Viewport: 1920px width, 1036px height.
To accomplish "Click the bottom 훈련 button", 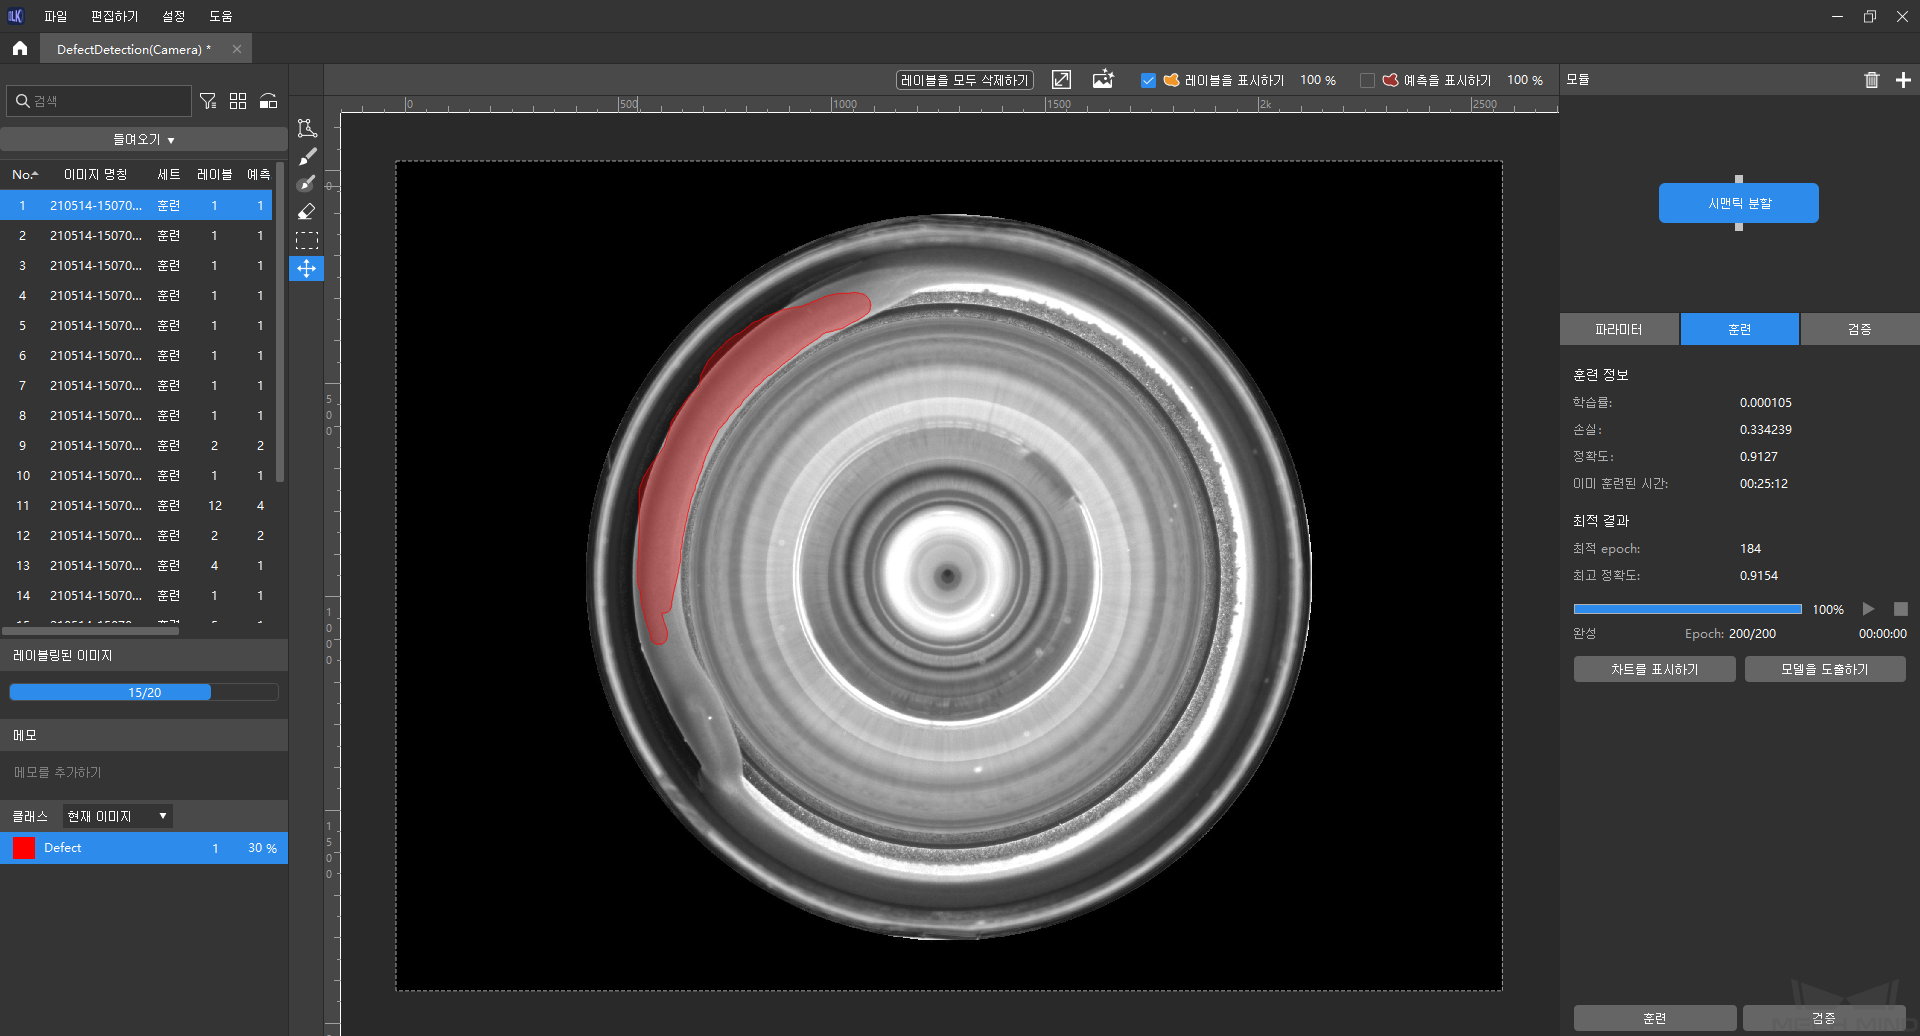I will (1655, 1018).
